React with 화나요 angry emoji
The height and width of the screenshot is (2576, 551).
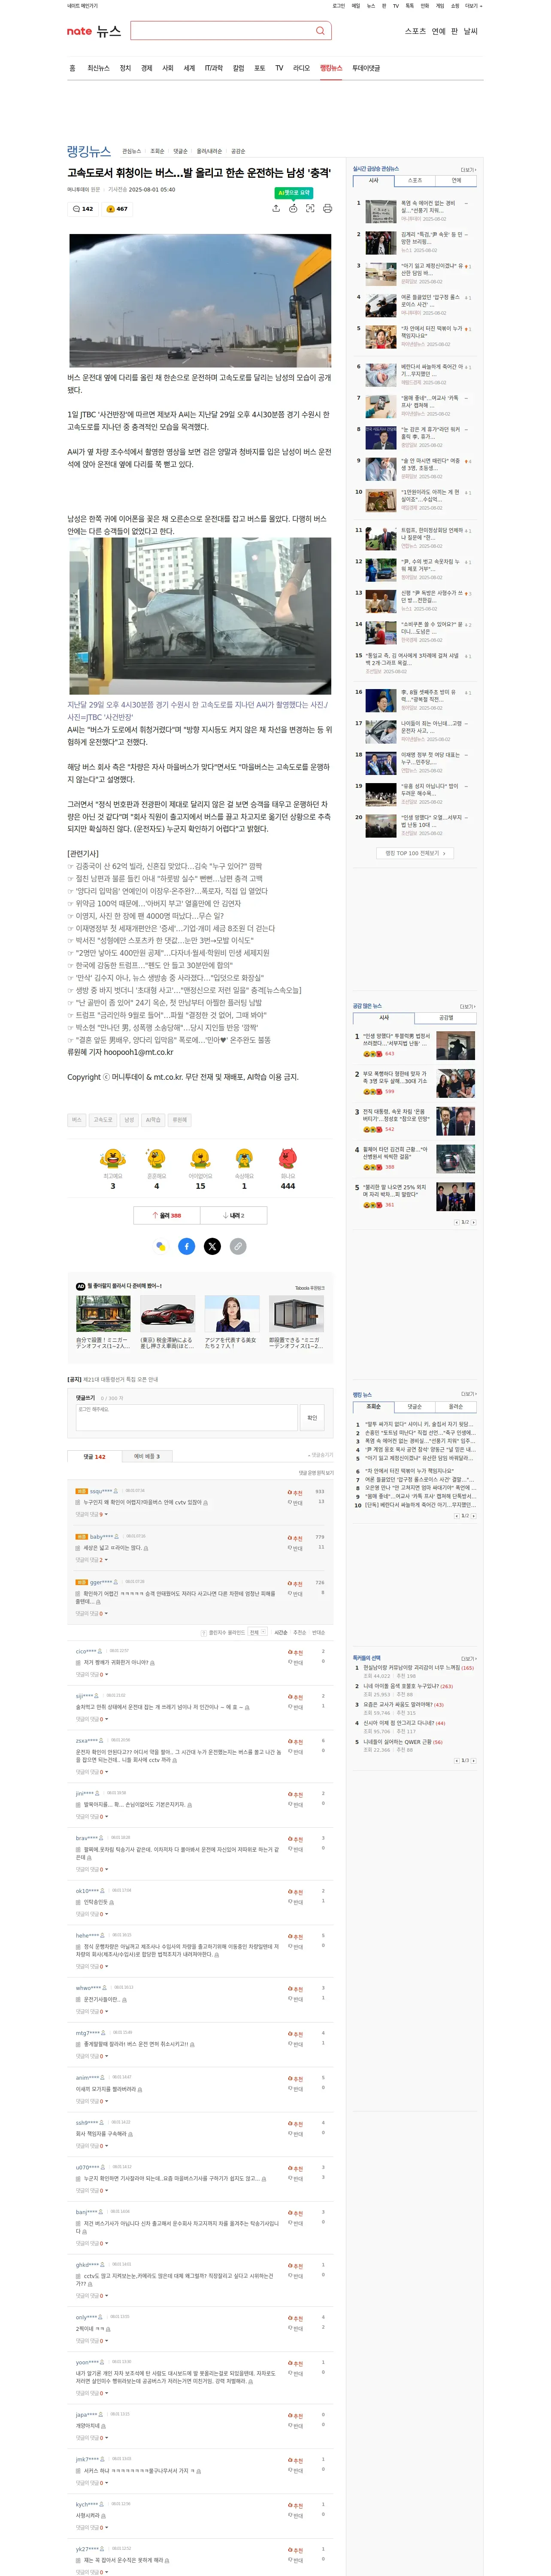tap(288, 1158)
